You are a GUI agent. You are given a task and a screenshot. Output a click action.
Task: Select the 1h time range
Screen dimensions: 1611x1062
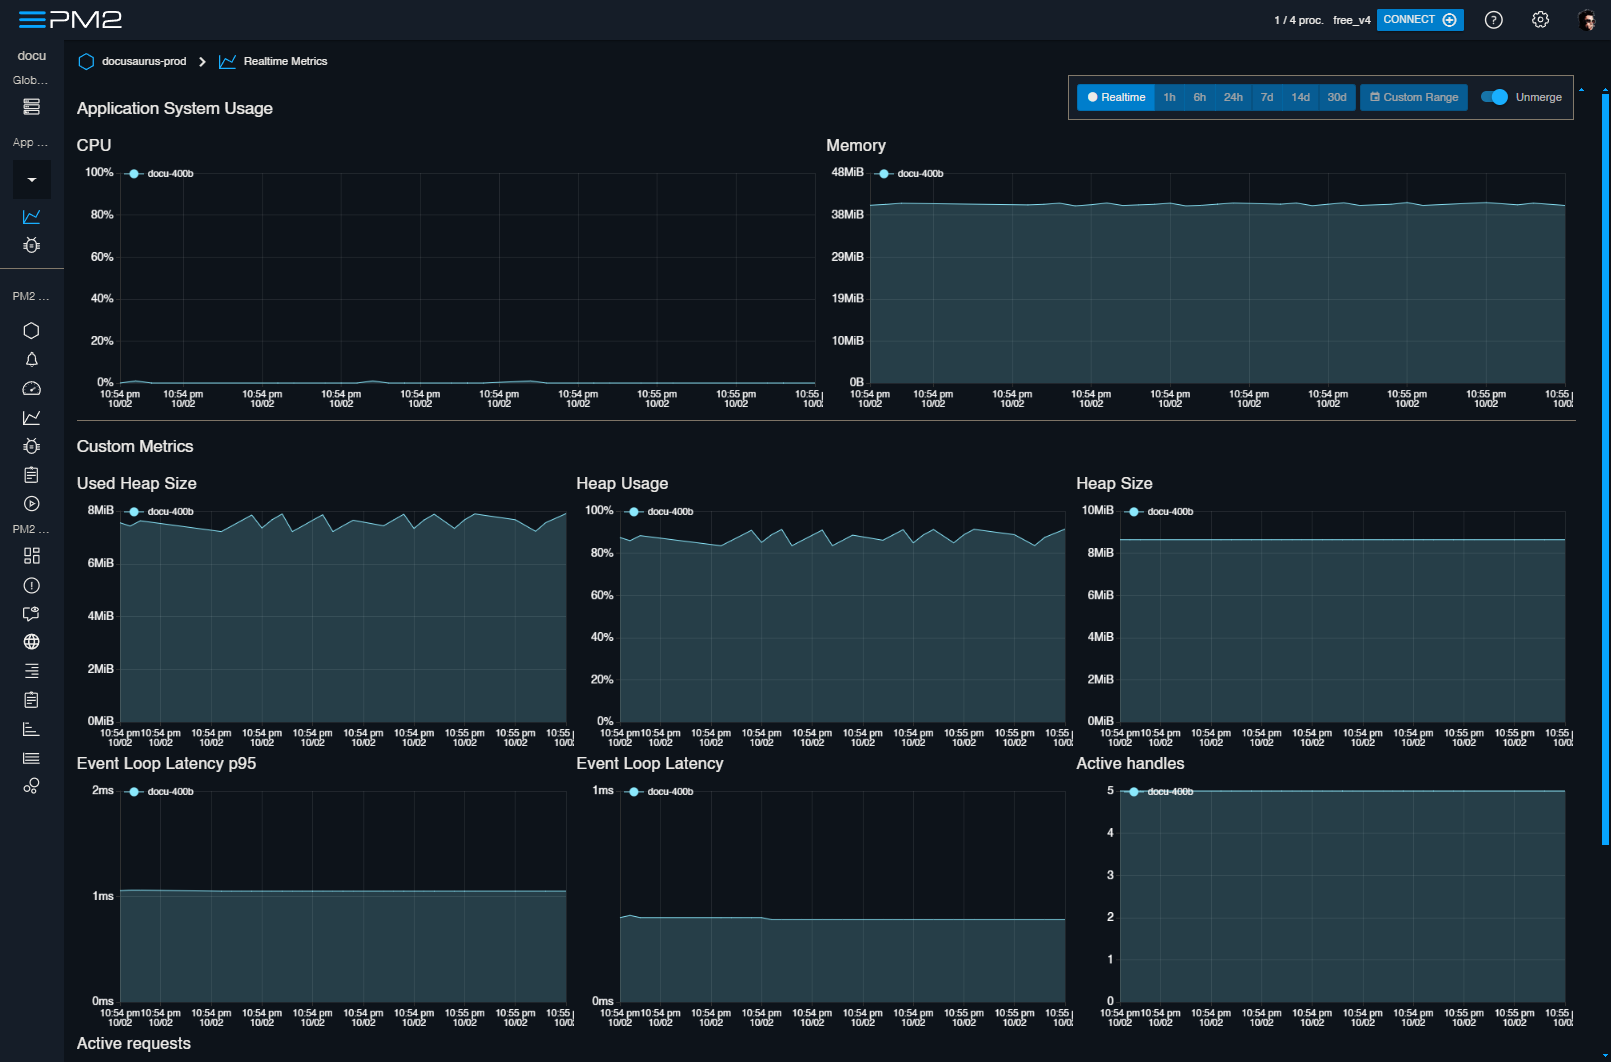point(1169,97)
